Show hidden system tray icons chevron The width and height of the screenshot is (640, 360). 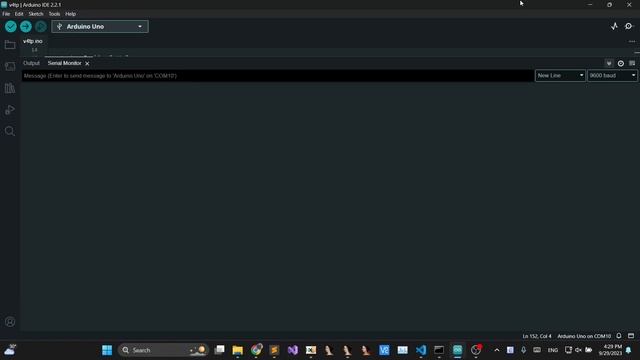coord(497,350)
